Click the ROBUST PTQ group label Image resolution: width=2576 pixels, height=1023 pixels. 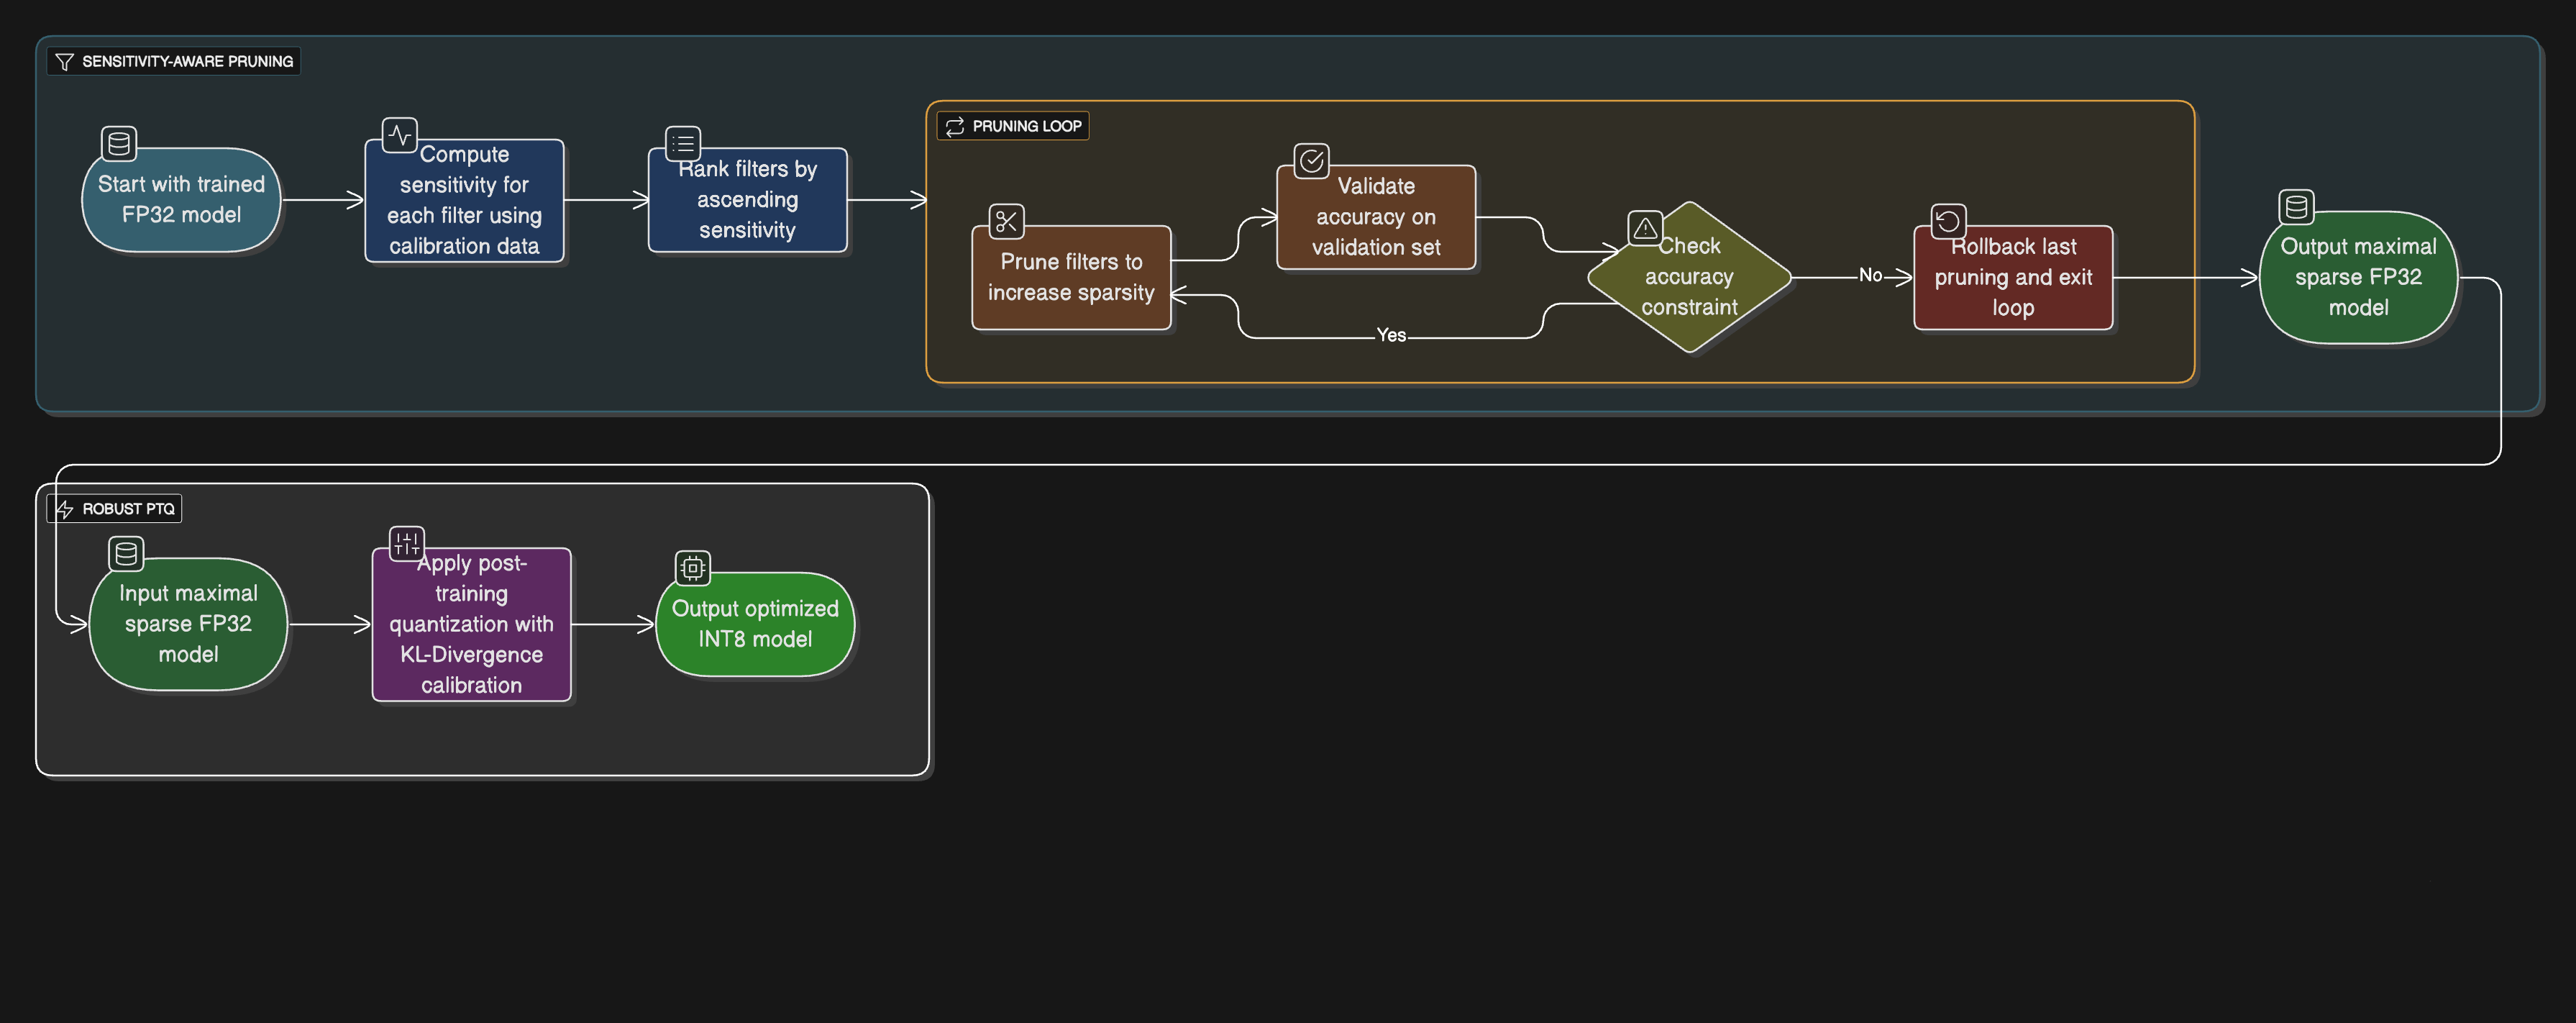pyautogui.click(x=128, y=509)
